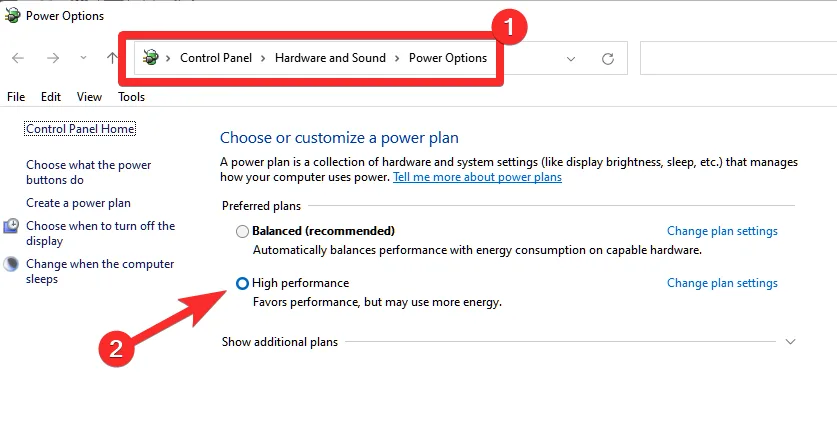This screenshot has width=837, height=442.
Task: Click the Back navigation arrow
Action: (x=18, y=58)
